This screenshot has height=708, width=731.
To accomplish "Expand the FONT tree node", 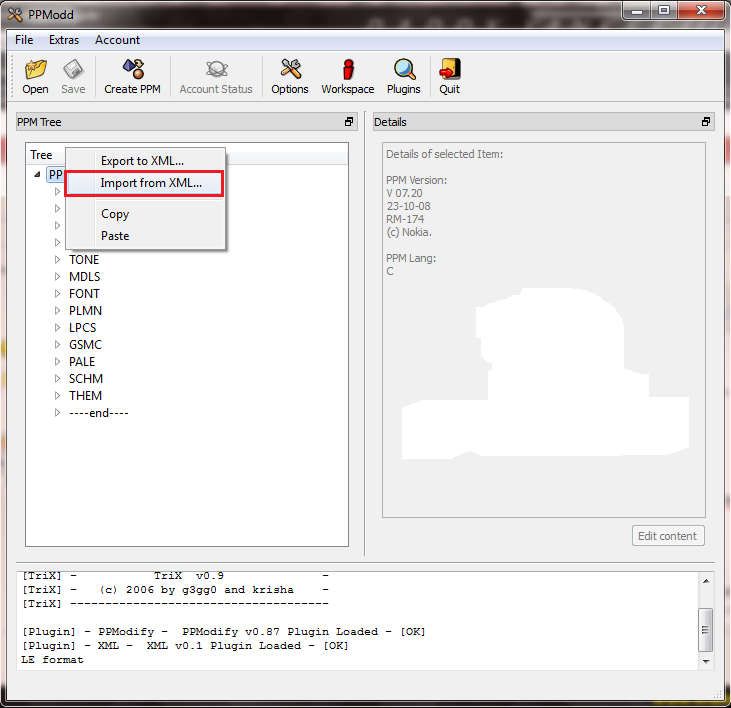I will coord(57,294).
